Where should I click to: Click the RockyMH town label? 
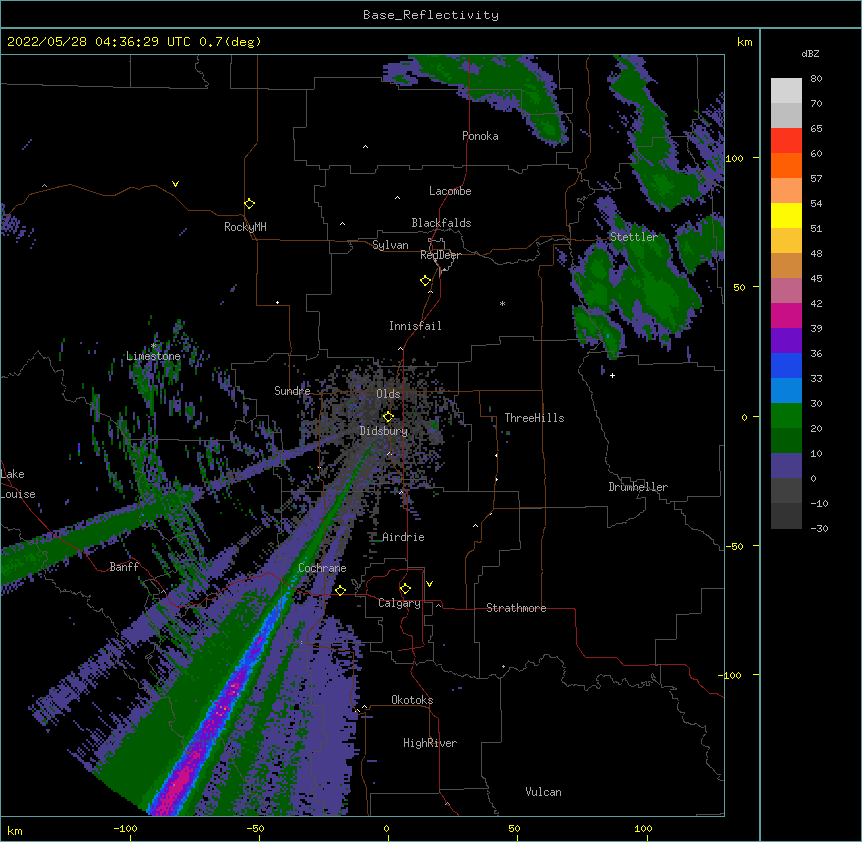point(245,227)
